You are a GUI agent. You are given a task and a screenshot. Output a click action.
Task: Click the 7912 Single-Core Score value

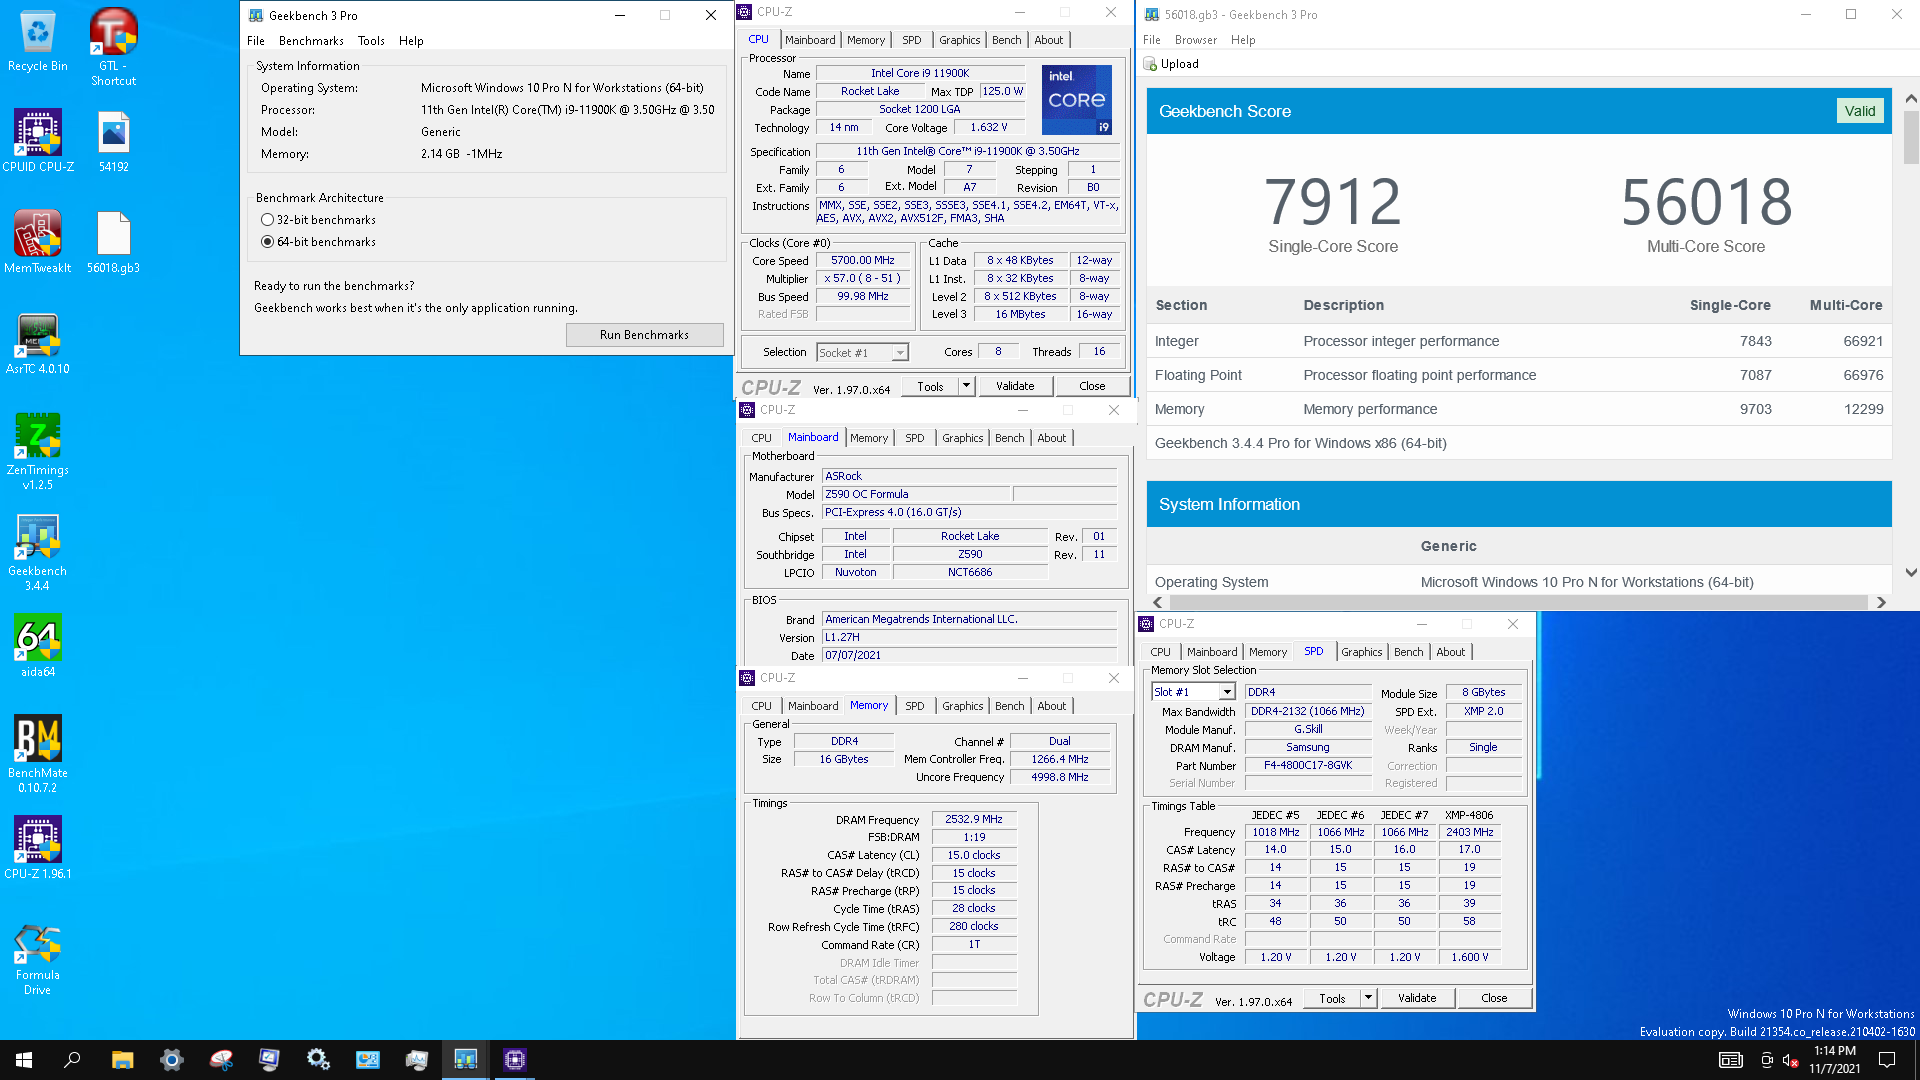click(x=1332, y=201)
